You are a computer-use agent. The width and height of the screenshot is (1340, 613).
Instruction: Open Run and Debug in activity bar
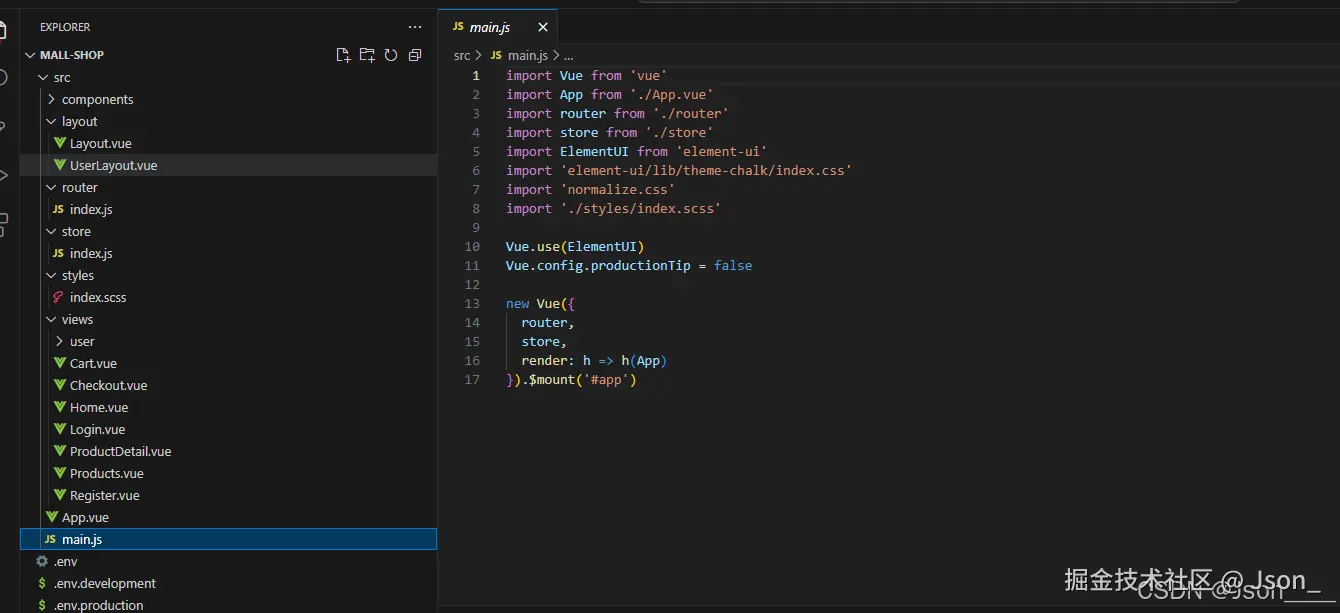click(3, 175)
